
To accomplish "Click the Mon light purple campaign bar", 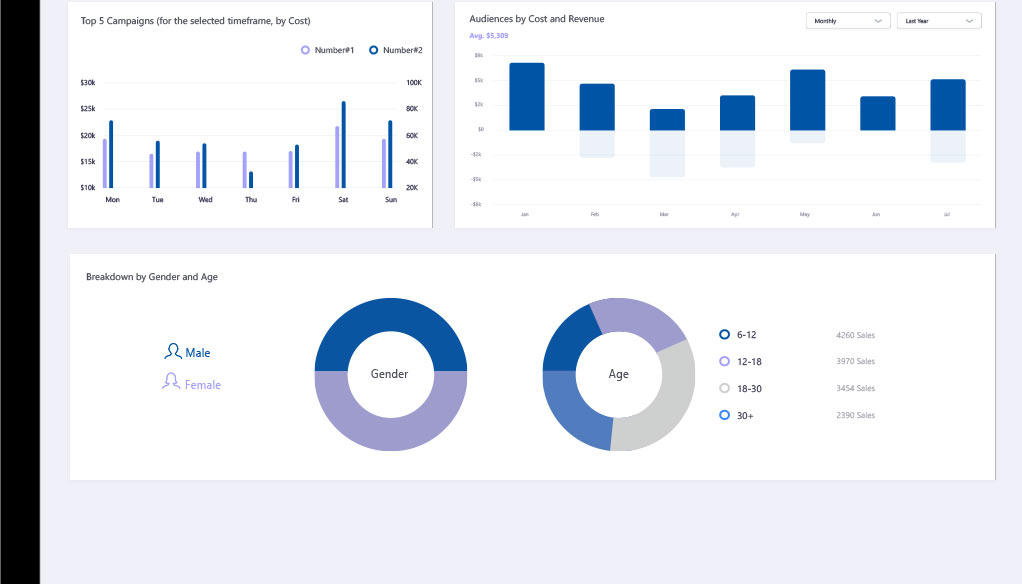I will 105,164.
